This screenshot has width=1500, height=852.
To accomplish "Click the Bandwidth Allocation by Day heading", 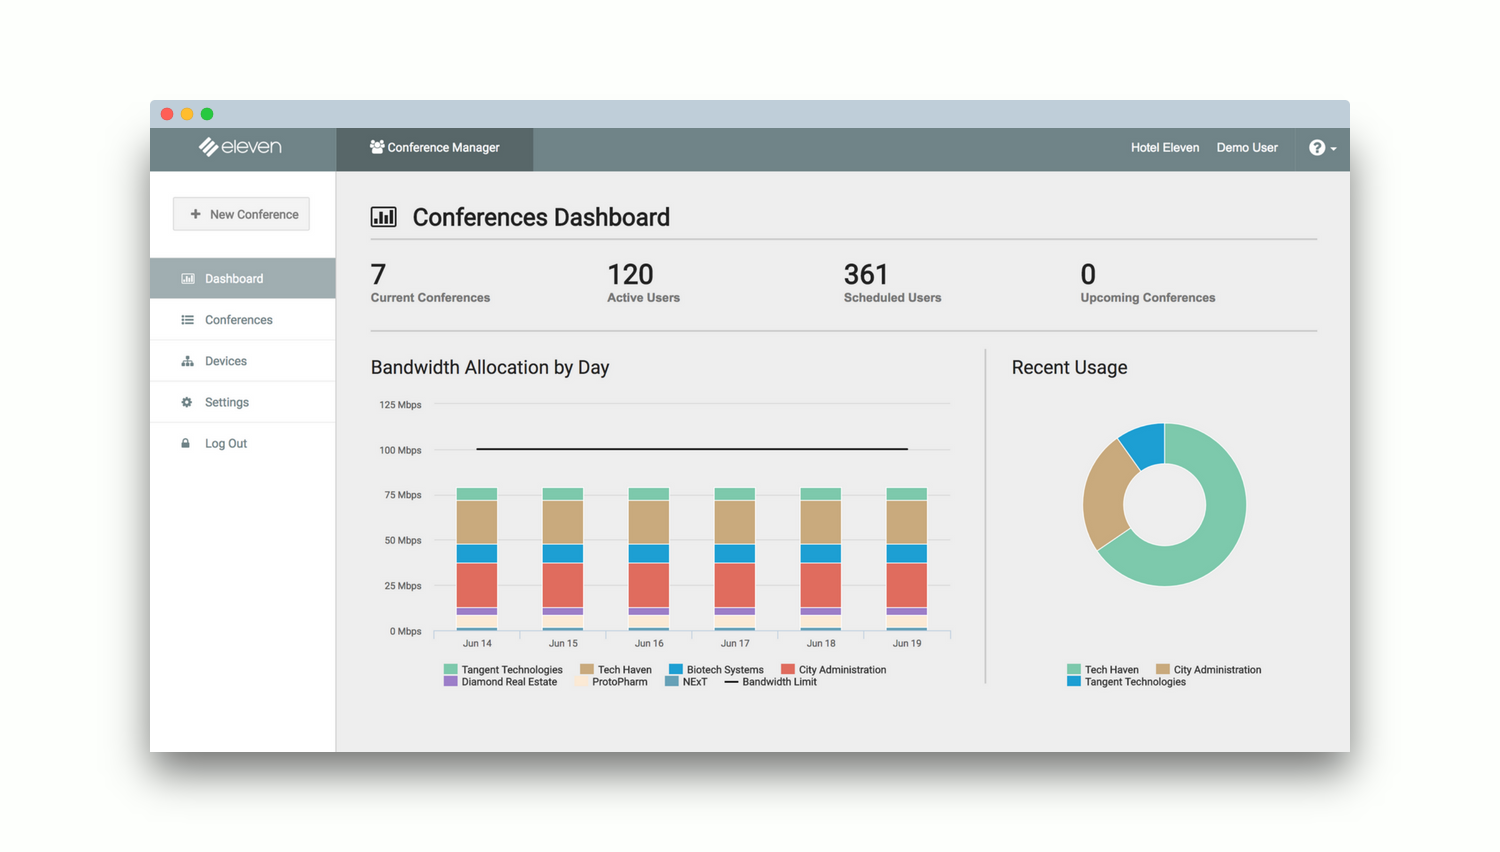I will (x=490, y=367).
